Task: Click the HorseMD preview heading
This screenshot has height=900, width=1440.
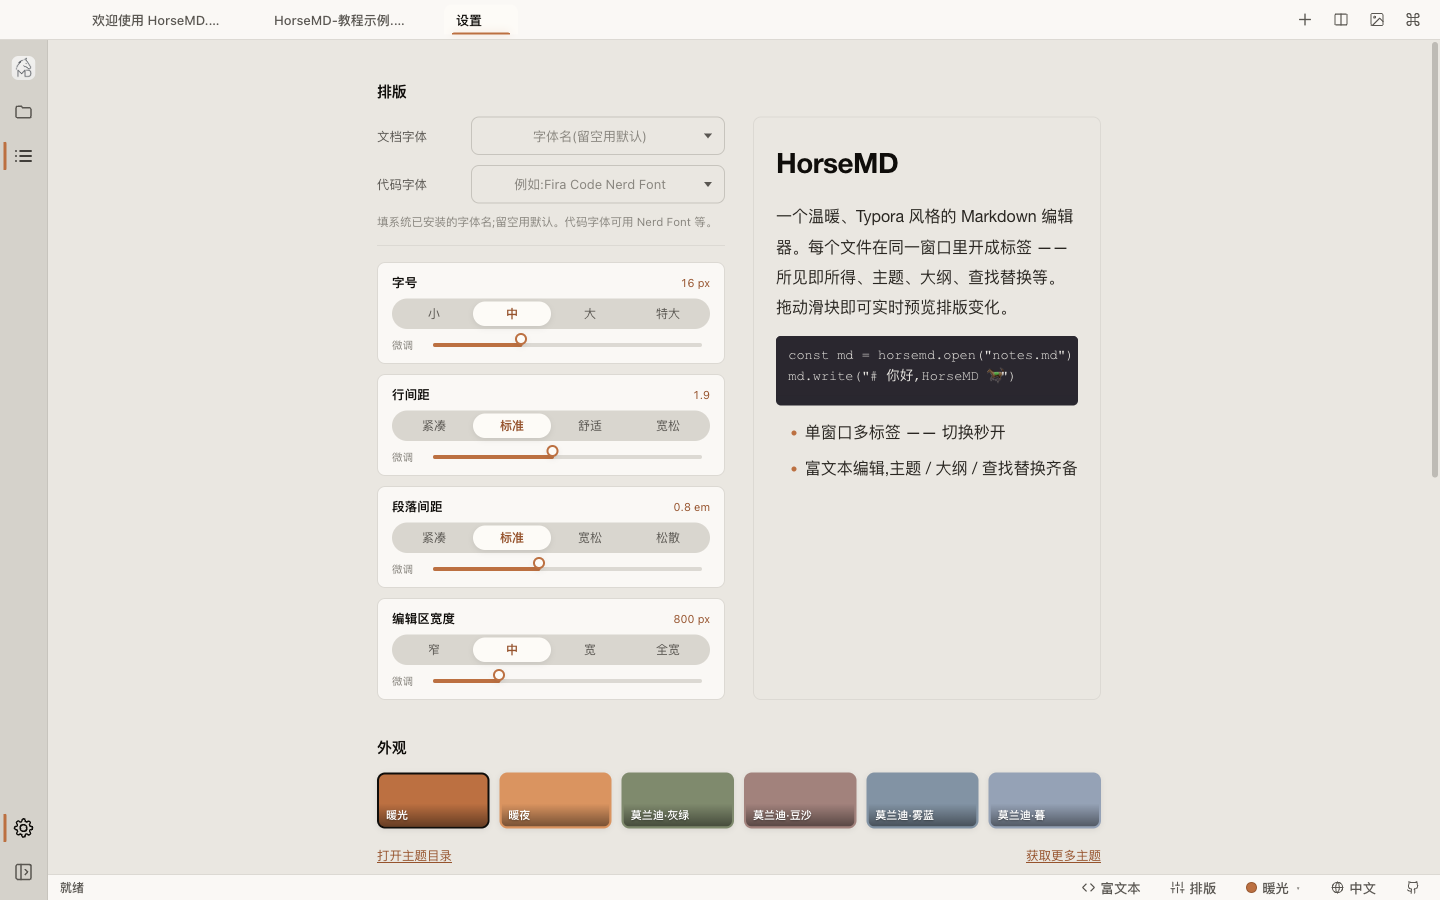Action: pos(837,163)
